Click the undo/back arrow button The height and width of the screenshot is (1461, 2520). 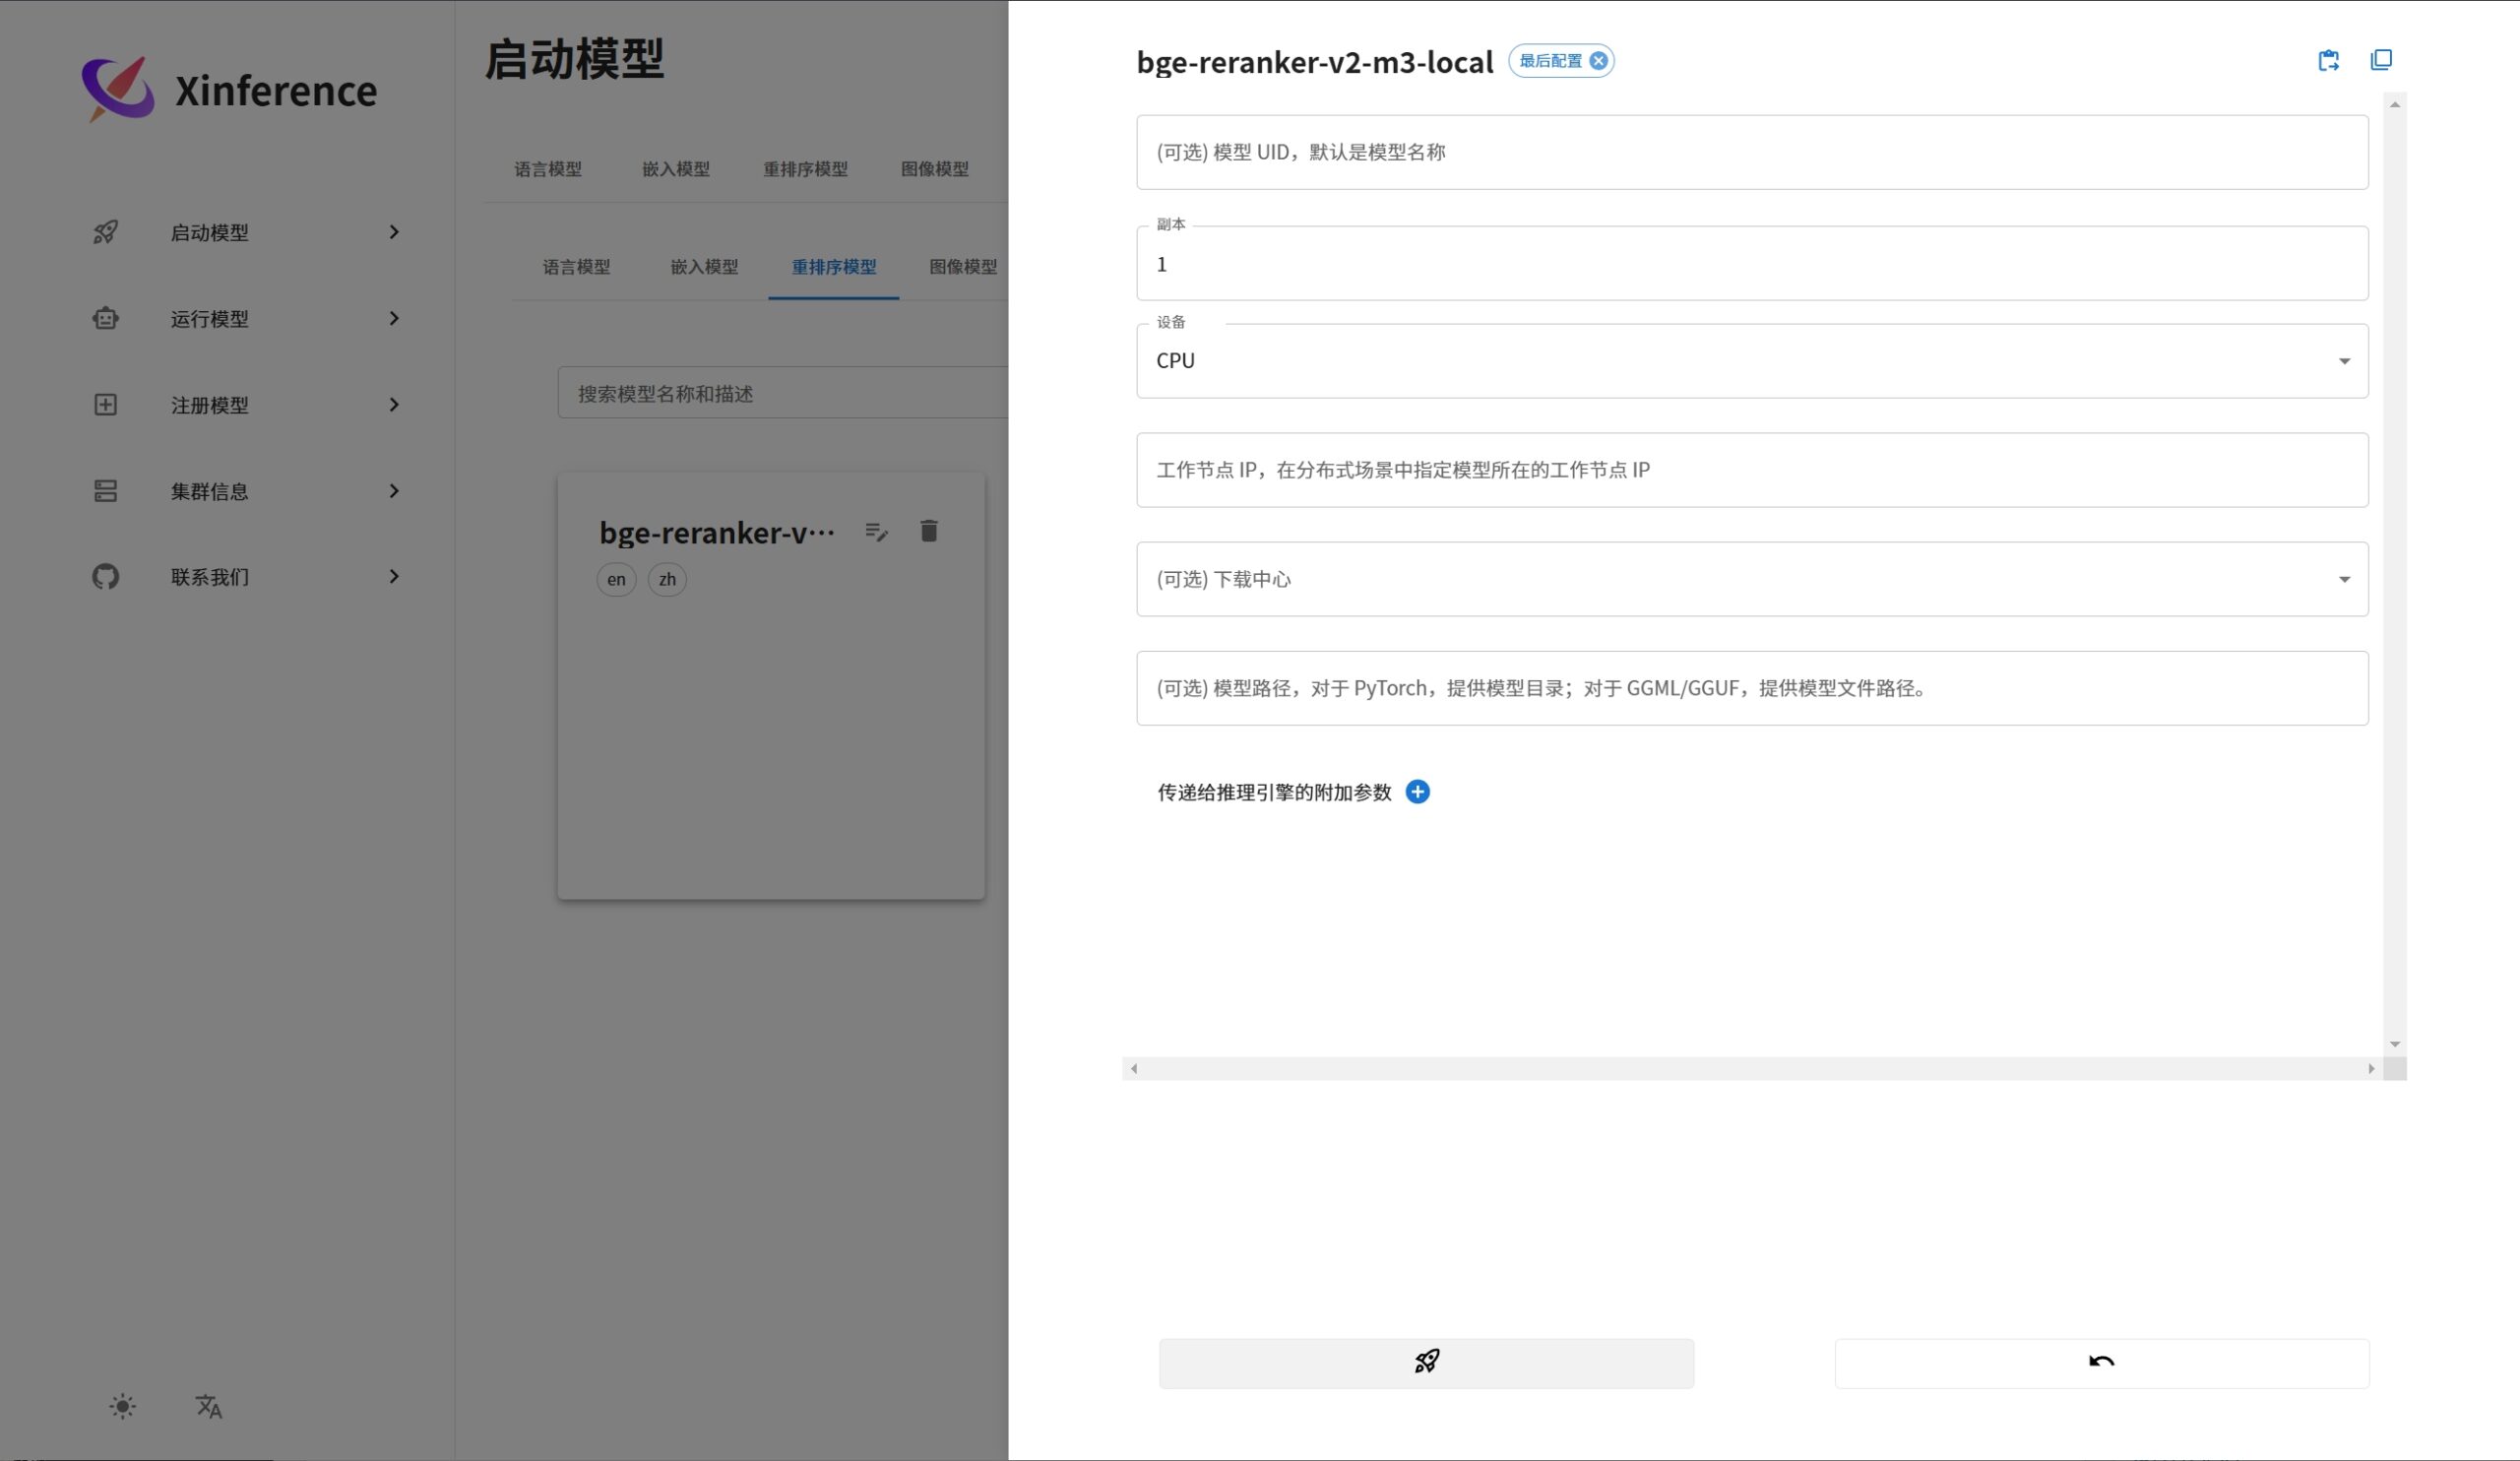[x=2102, y=1363]
